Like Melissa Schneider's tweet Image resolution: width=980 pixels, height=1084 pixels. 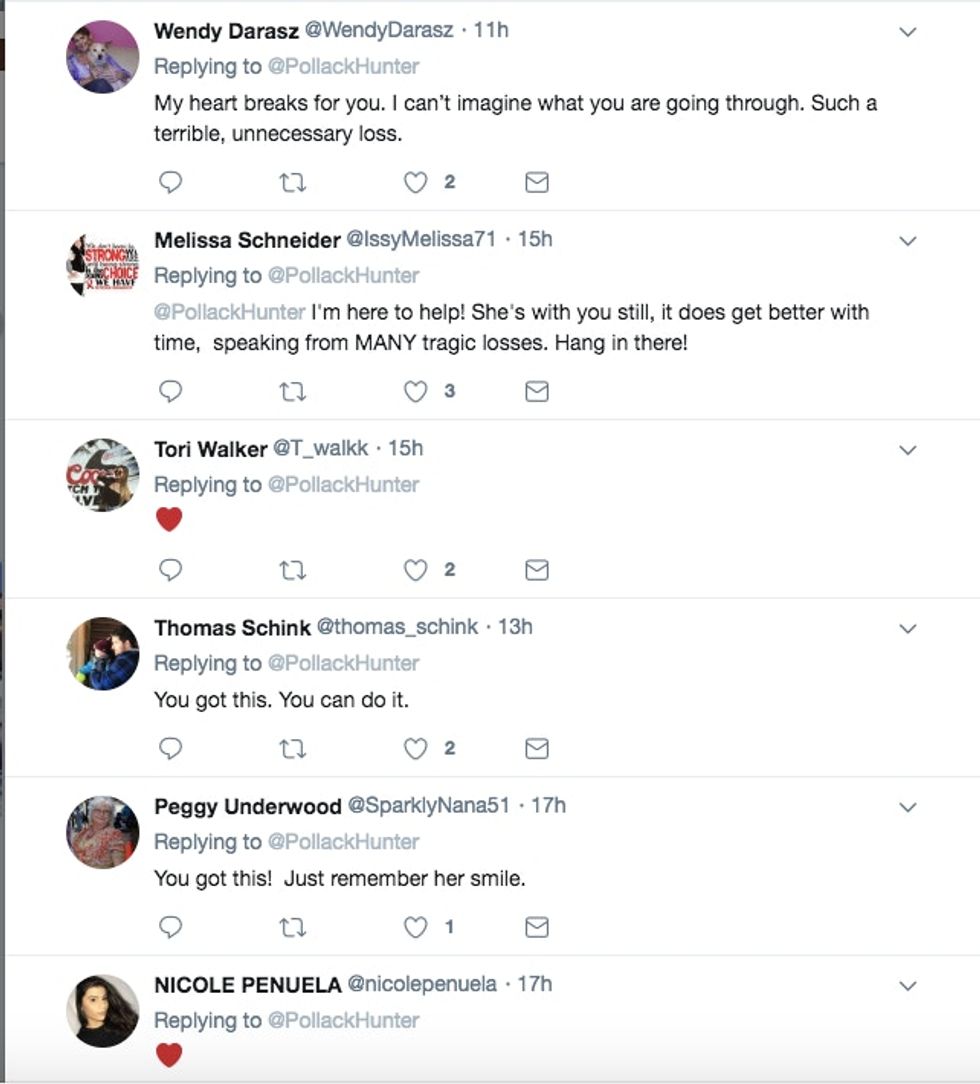coord(415,392)
